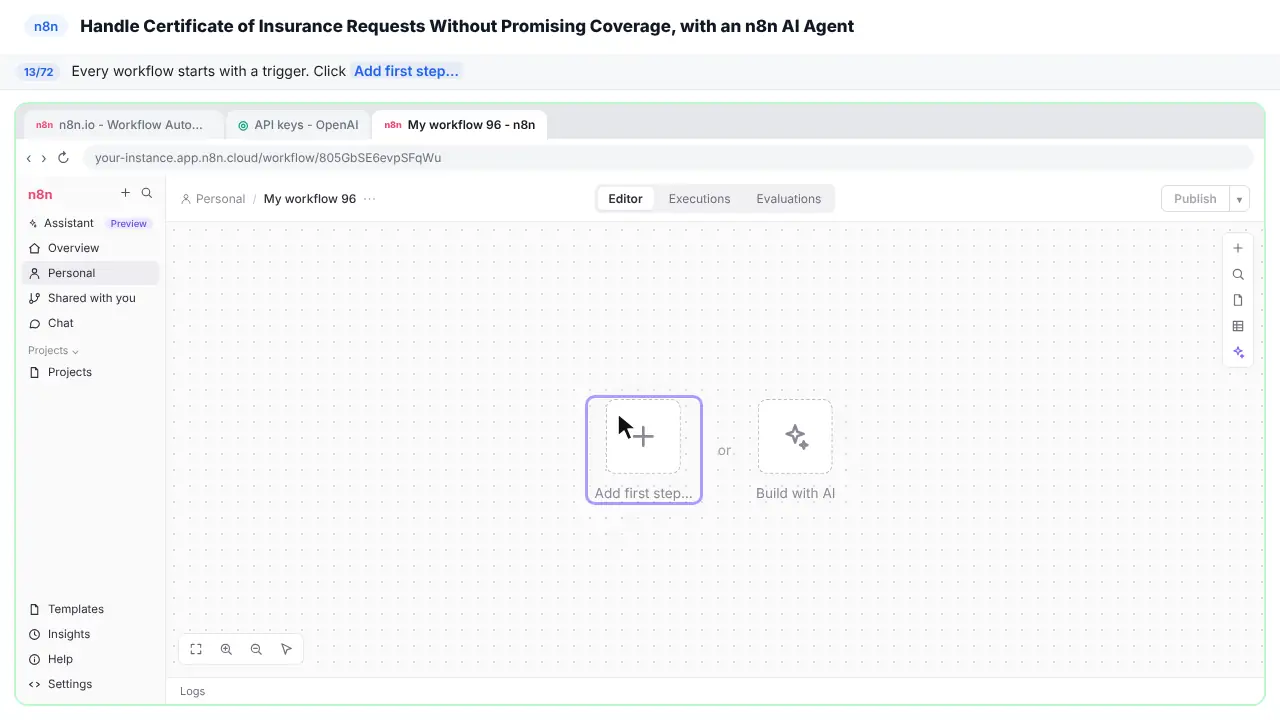Open the sticky note page icon on the right toolbar

tap(1238, 300)
